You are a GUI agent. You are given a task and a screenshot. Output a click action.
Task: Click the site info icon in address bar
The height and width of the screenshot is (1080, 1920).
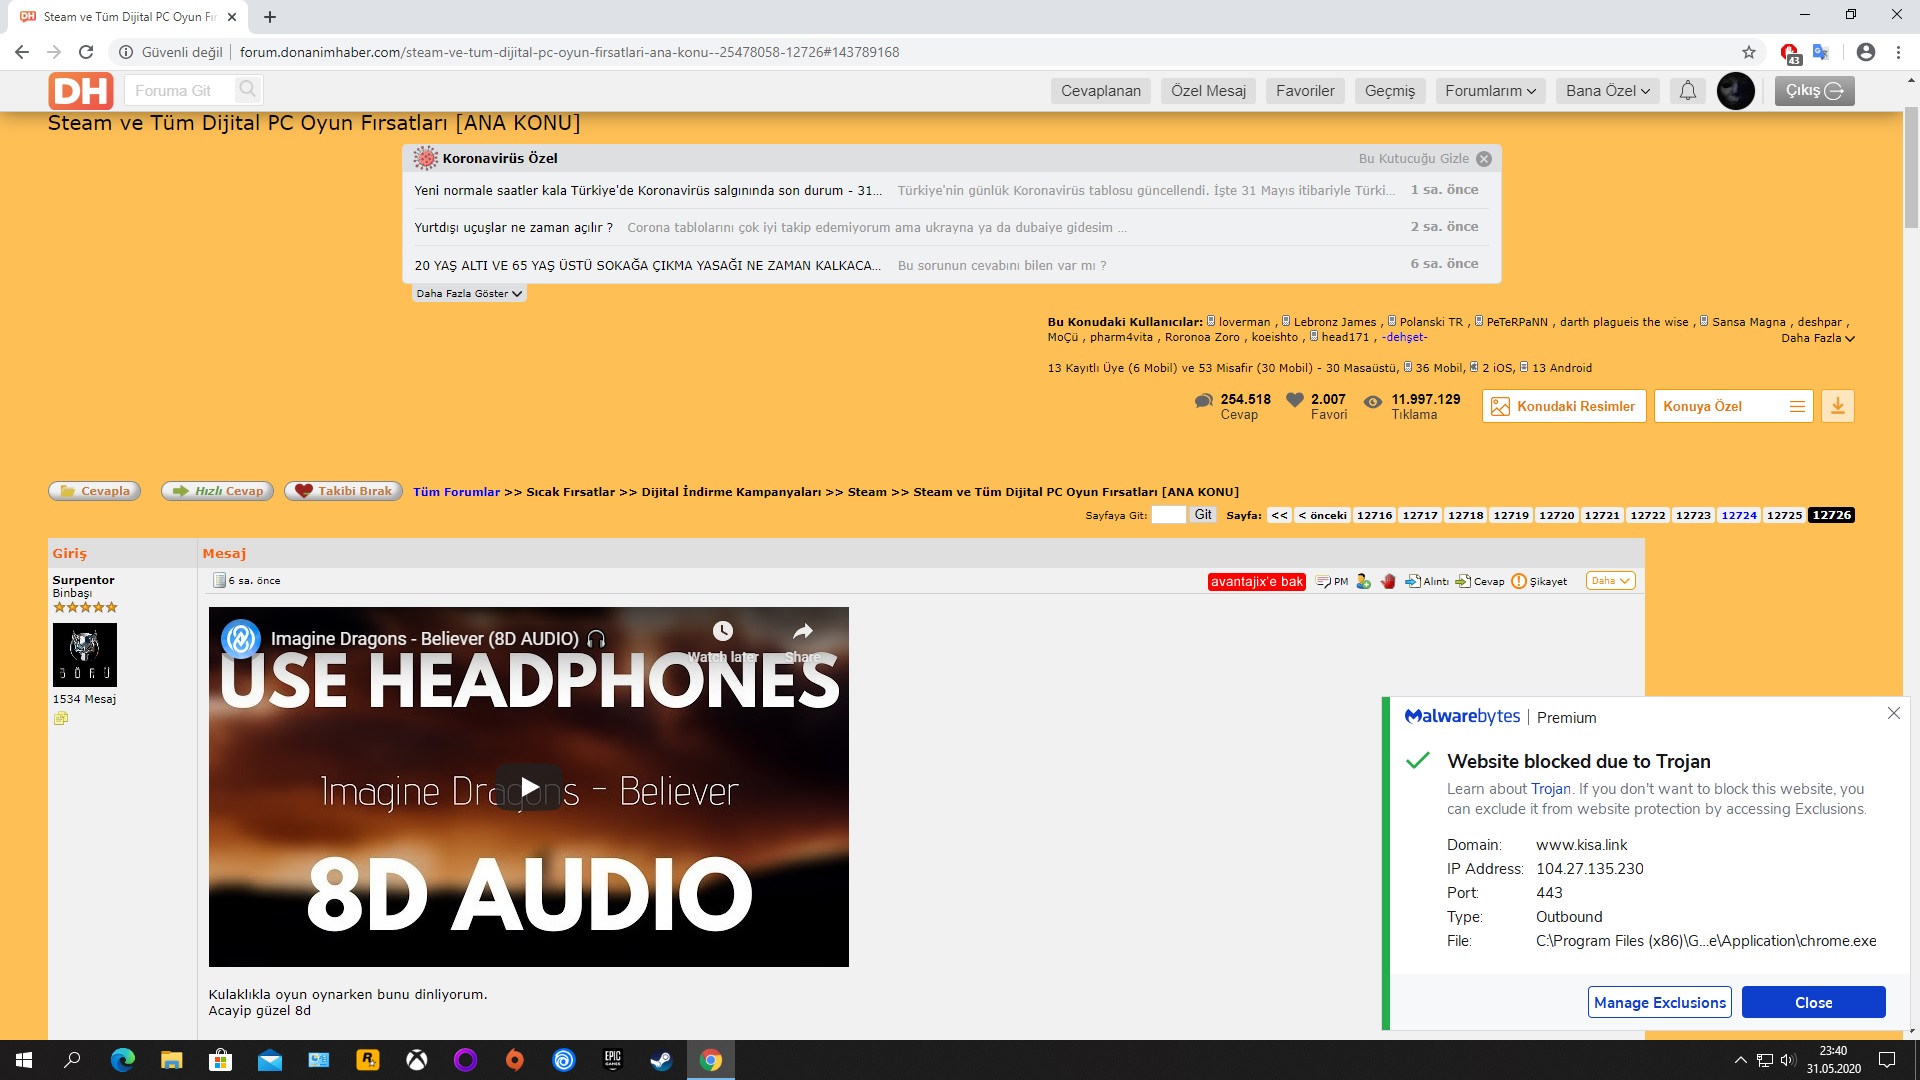click(x=126, y=52)
